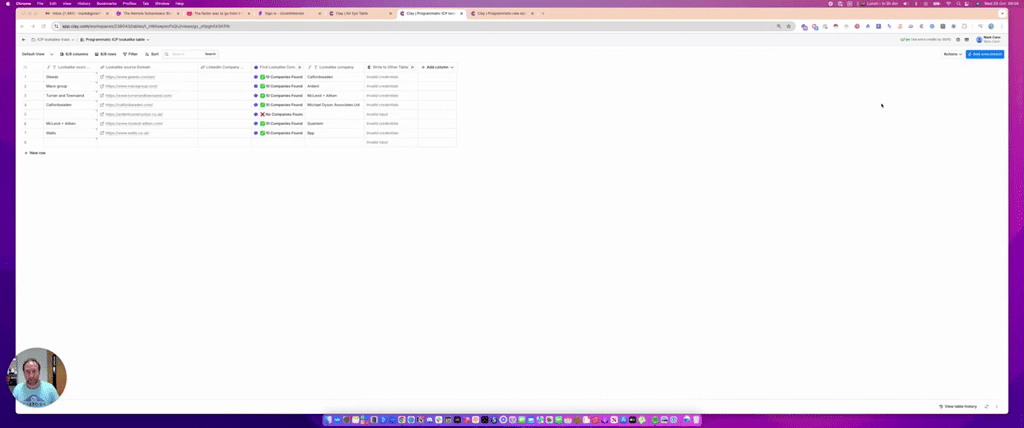Open the Bookmarks menu in the menu bar

coord(104,3)
